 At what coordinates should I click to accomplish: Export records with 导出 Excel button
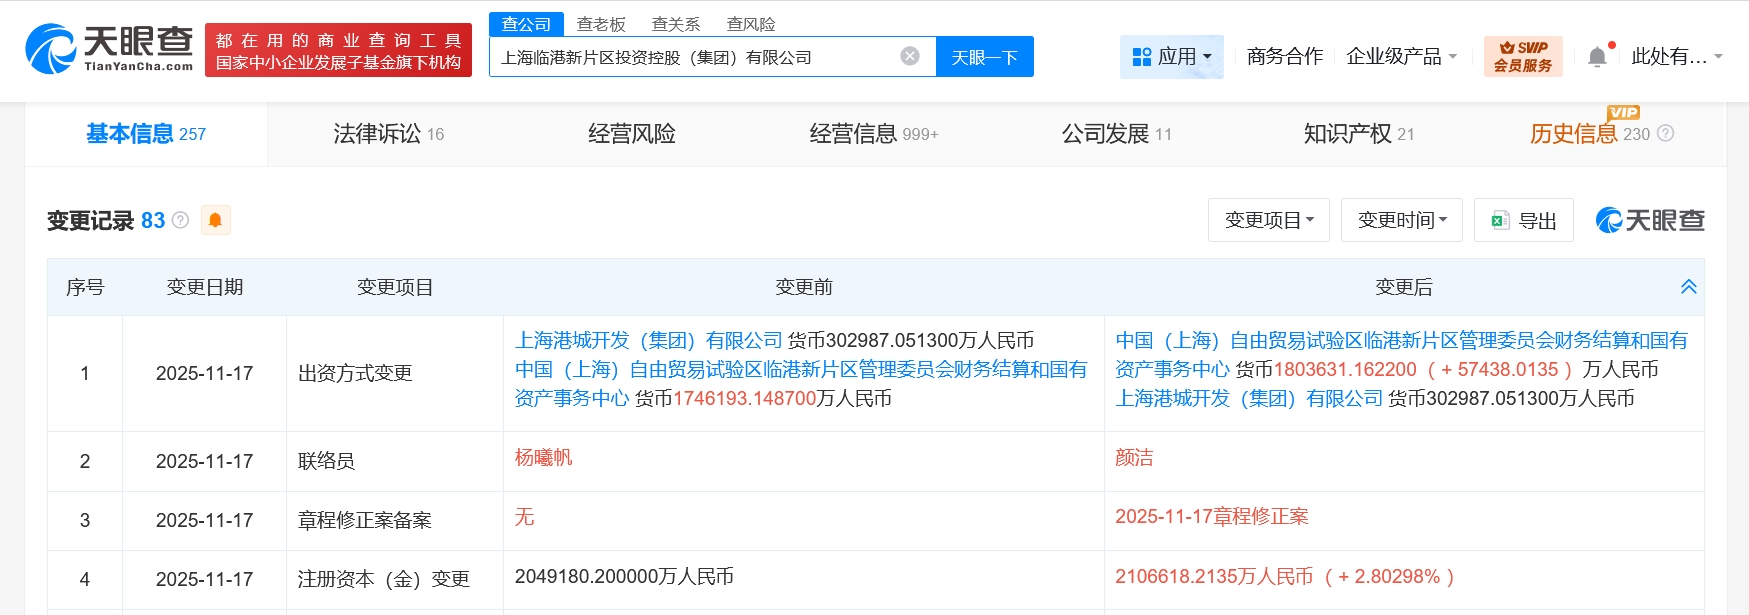click(x=1523, y=220)
